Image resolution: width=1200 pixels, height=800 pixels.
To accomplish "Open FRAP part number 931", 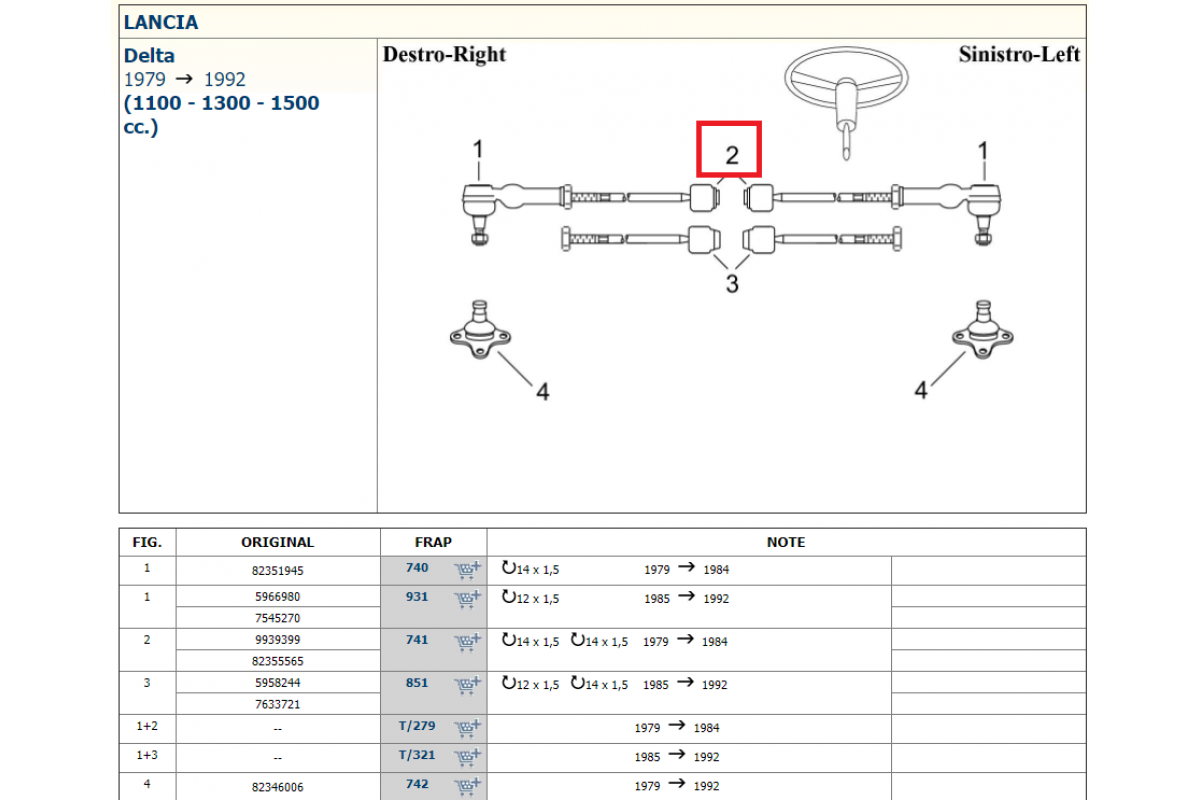I will (x=417, y=597).
